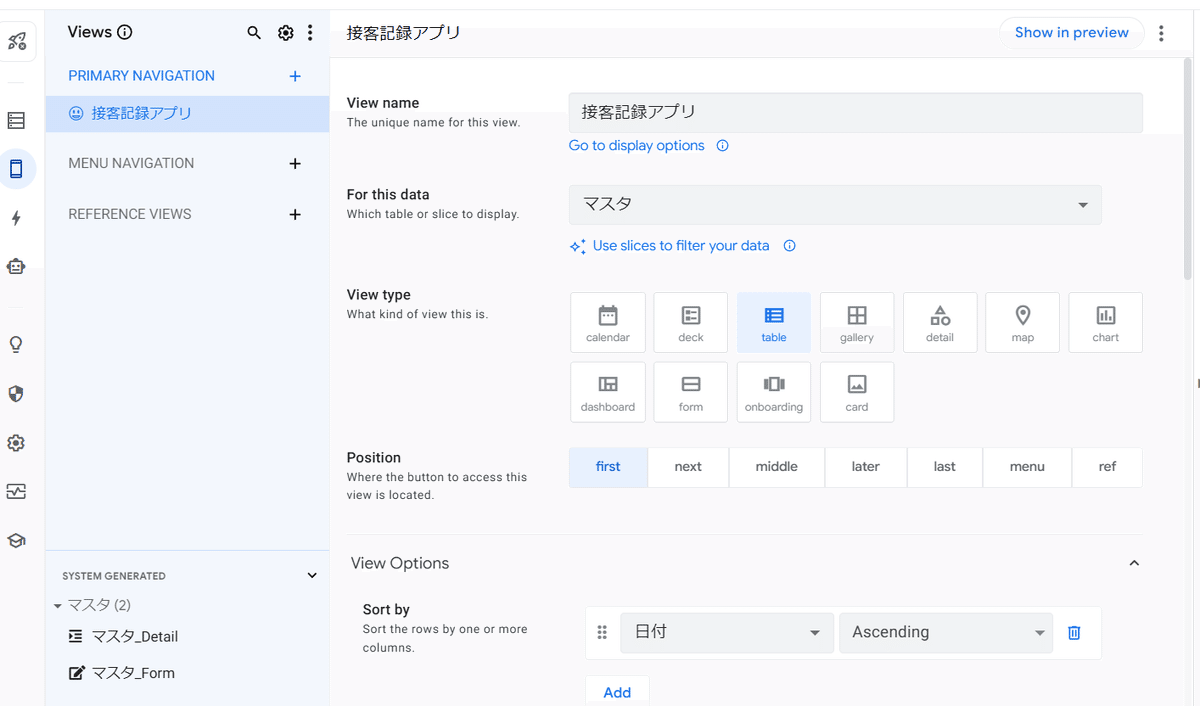The height and width of the screenshot is (706, 1200).
Task: Open the For this data マスタ dropdown
Action: [835, 204]
